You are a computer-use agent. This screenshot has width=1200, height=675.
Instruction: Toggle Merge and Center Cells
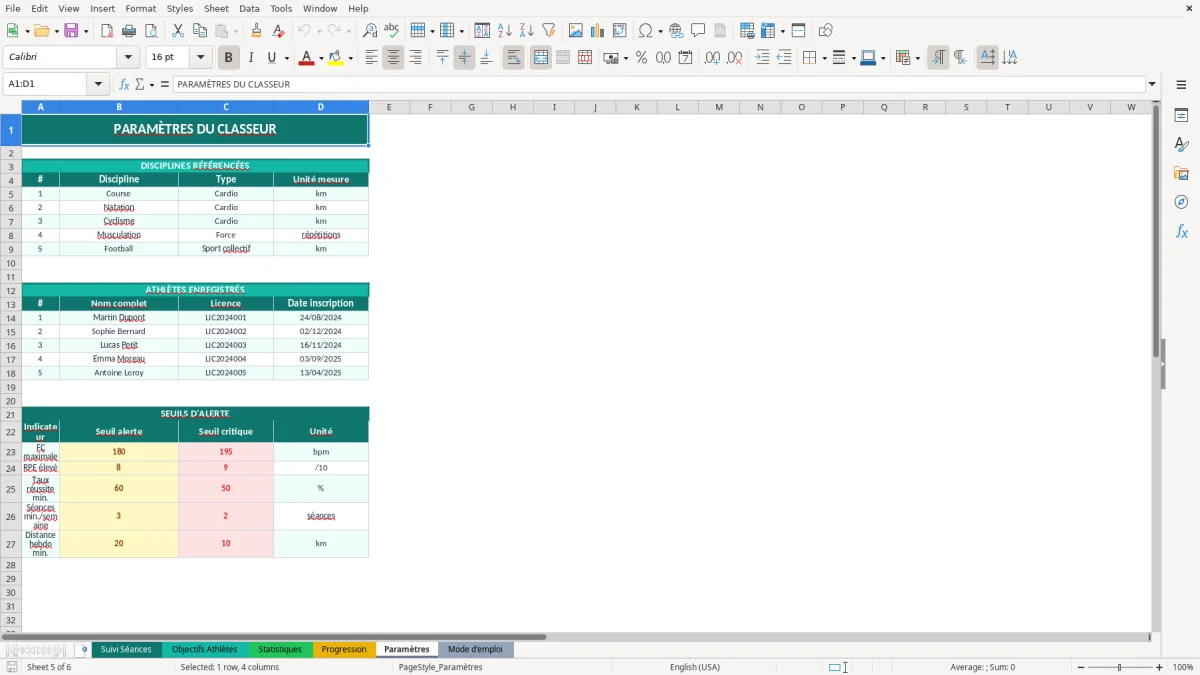click(541, 58)
